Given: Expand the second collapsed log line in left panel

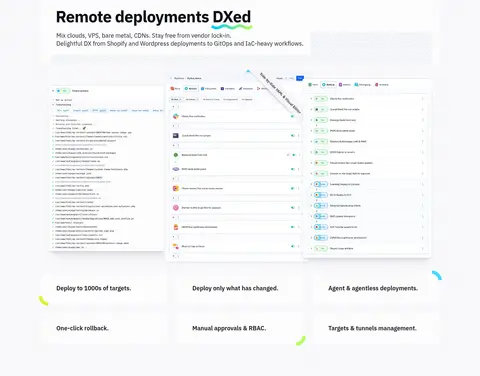Looking at the screenshot, I should point(53,105).
